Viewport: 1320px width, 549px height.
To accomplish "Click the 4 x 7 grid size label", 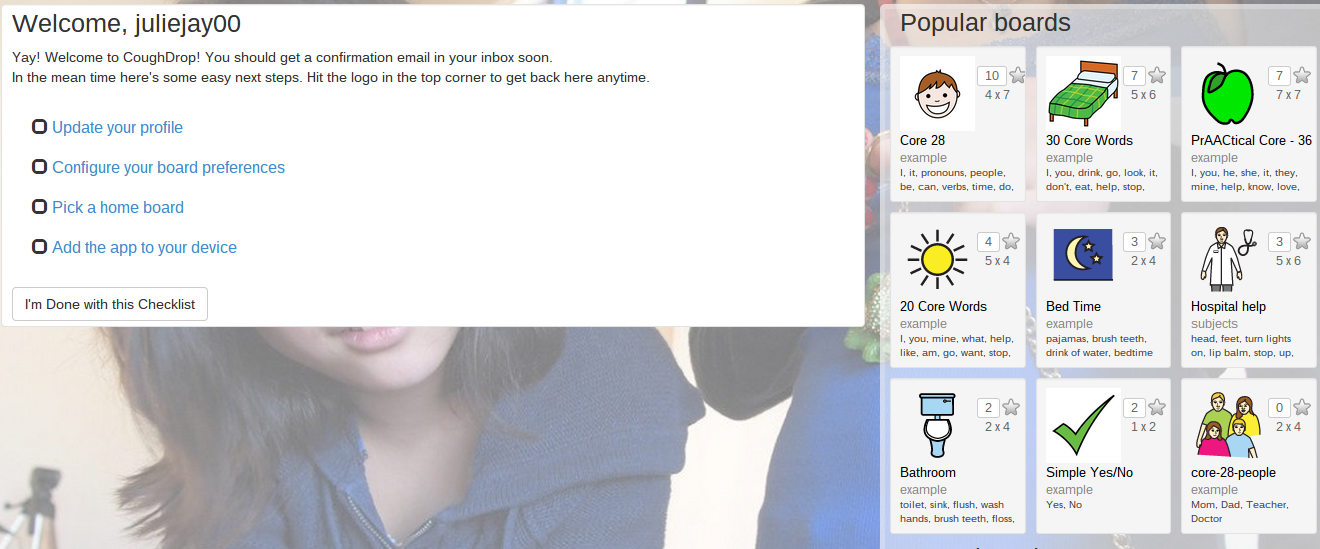I will pos(997,95).
